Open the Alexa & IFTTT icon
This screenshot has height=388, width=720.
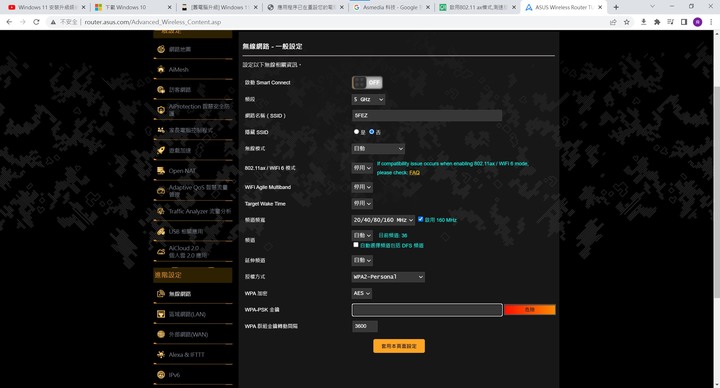[x=161, y=354]
